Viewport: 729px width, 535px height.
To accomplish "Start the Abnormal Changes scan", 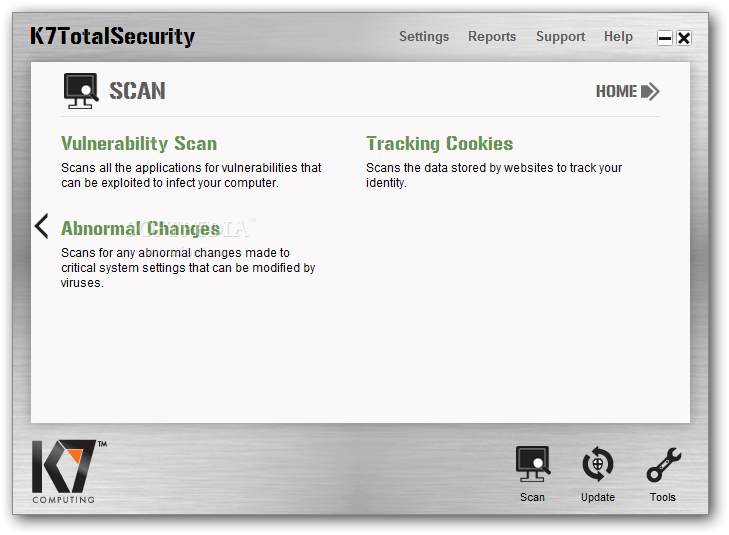I will coord(140,228).
